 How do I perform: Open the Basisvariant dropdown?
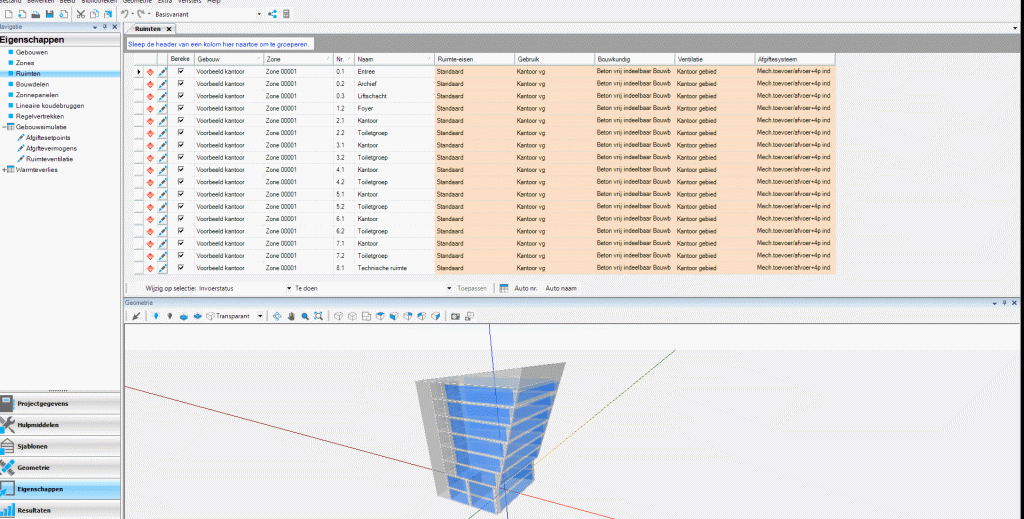coord(259,14)
